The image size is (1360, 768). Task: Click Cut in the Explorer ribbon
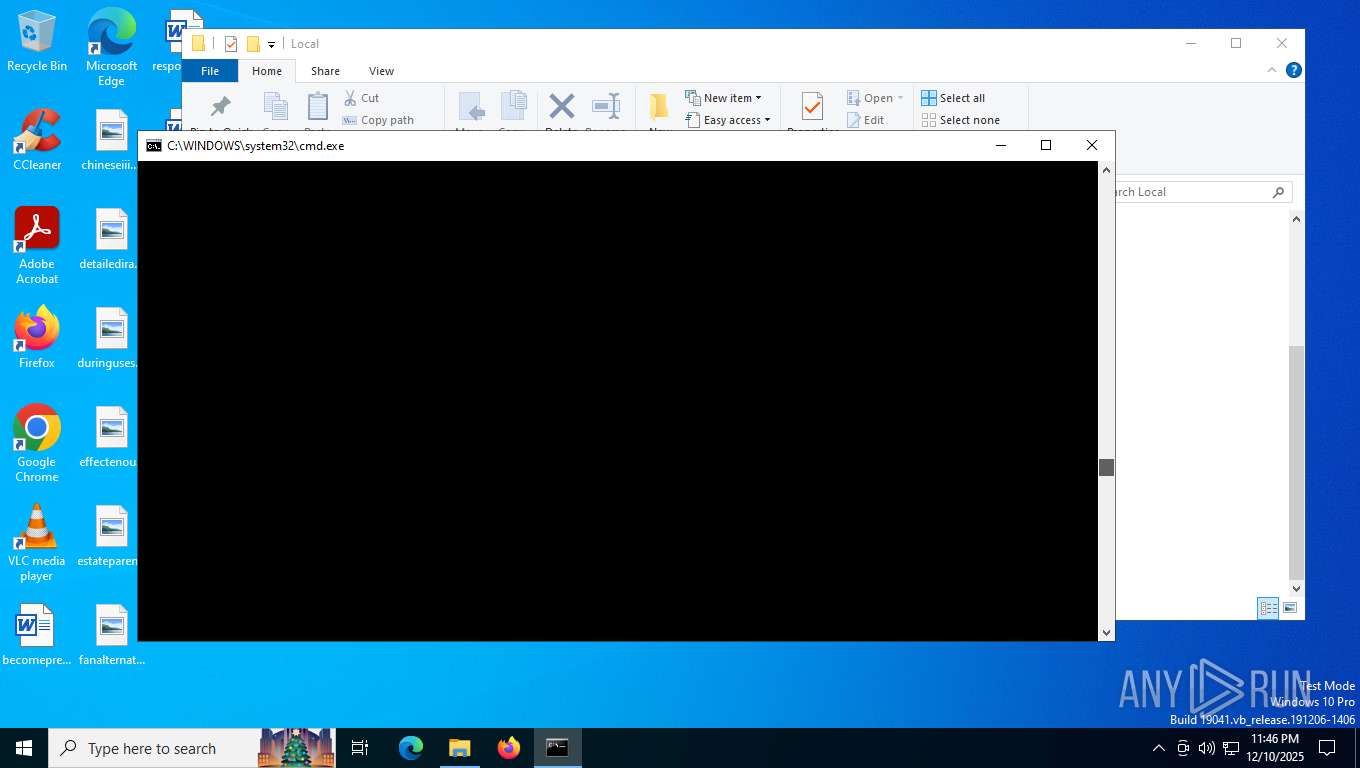pyautogui.click(x=361, y=98)
